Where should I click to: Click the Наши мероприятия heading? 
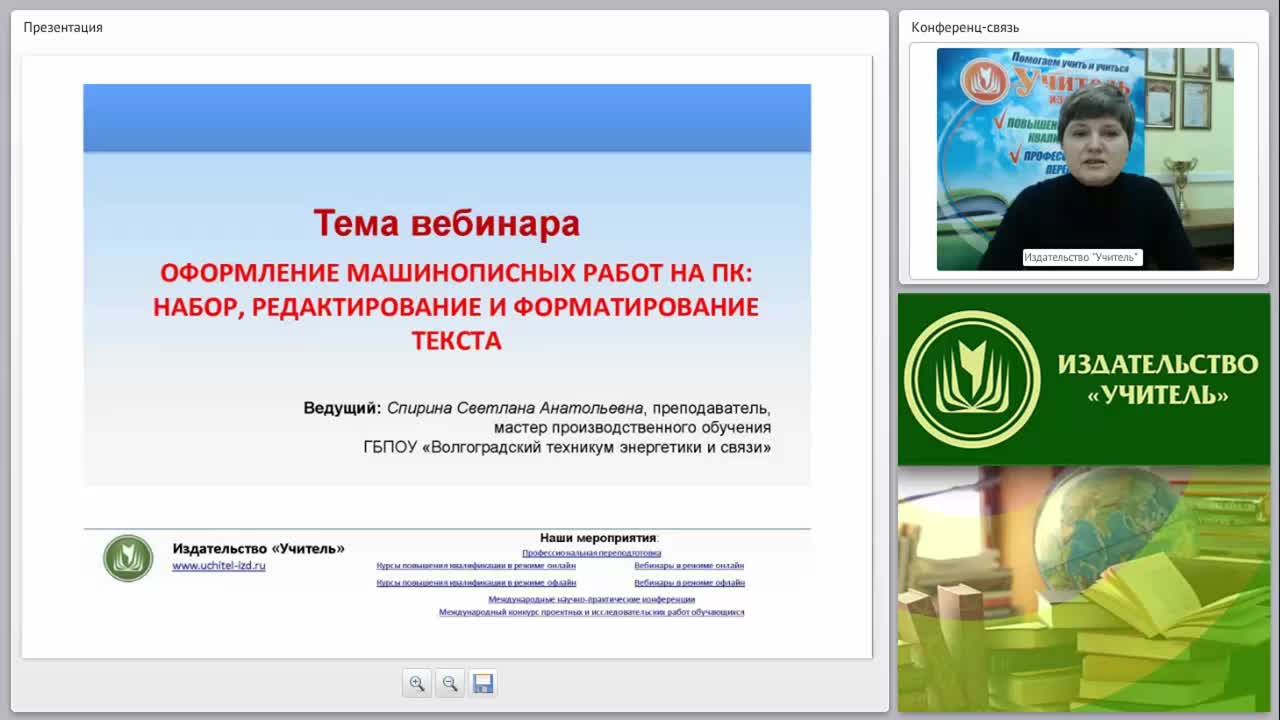pyautogui.click(x=599, y=538)
